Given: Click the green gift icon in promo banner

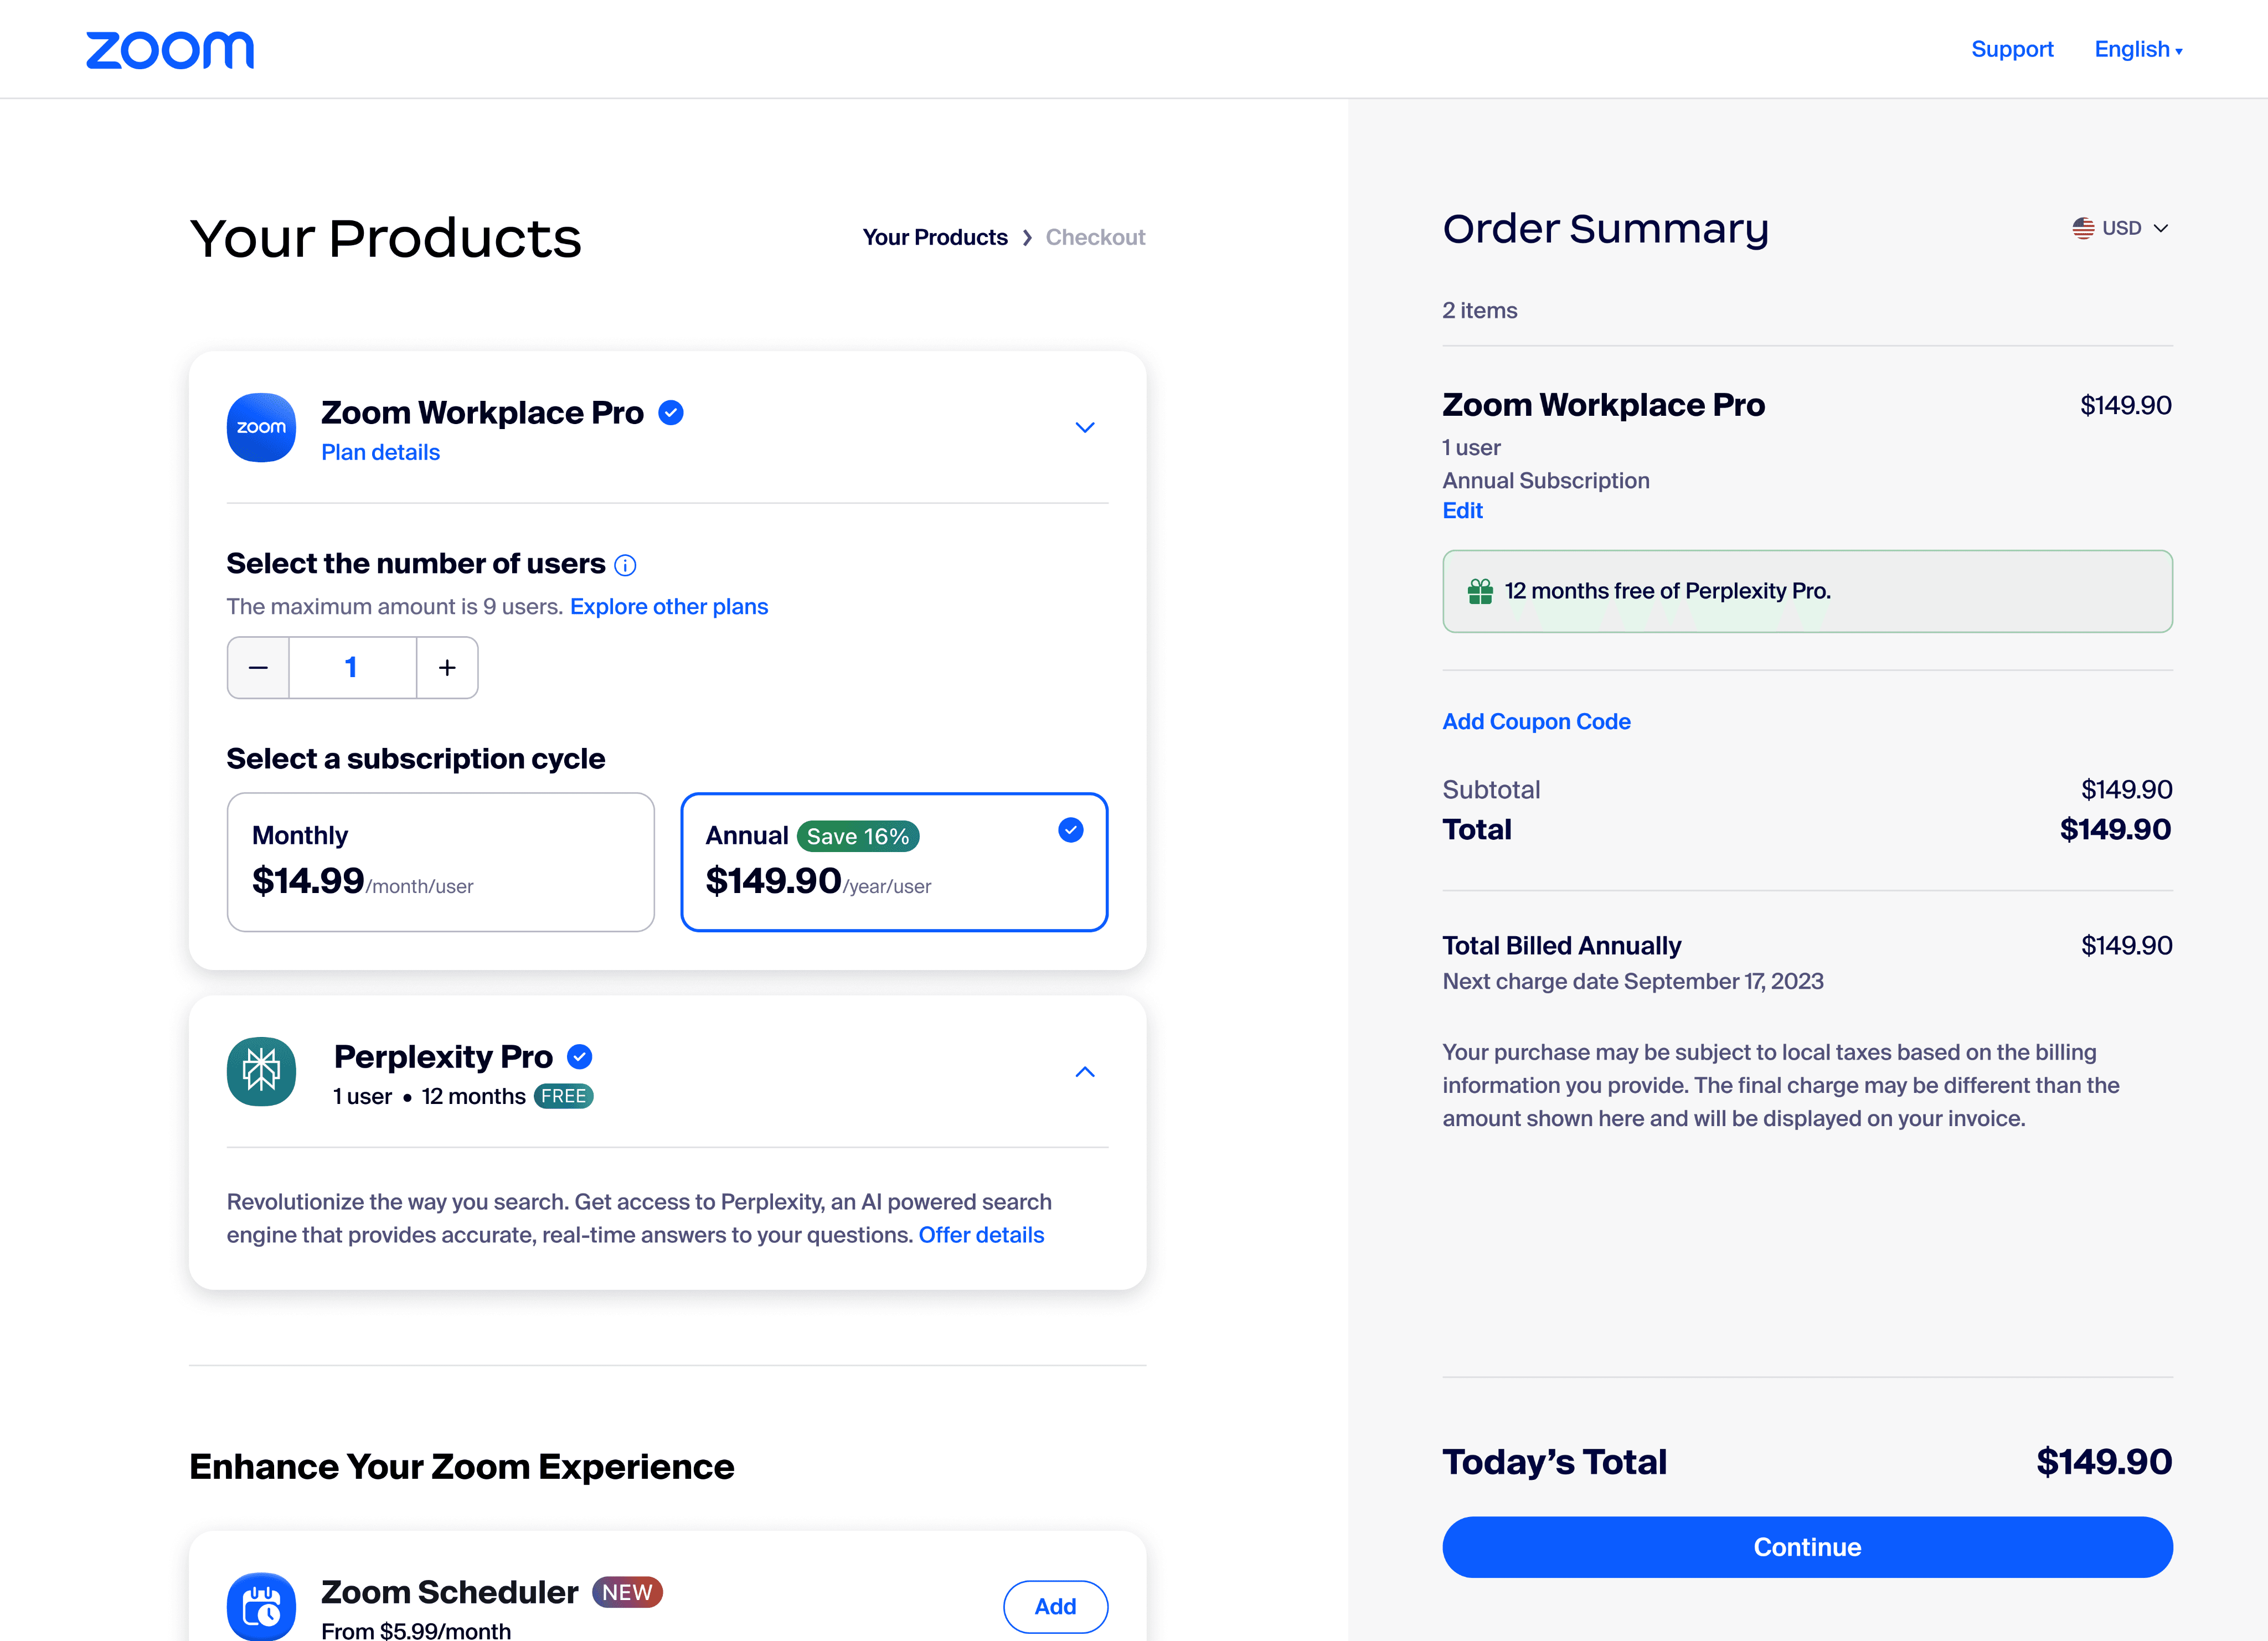Looking at the screenshot, I should [1480, 592].
